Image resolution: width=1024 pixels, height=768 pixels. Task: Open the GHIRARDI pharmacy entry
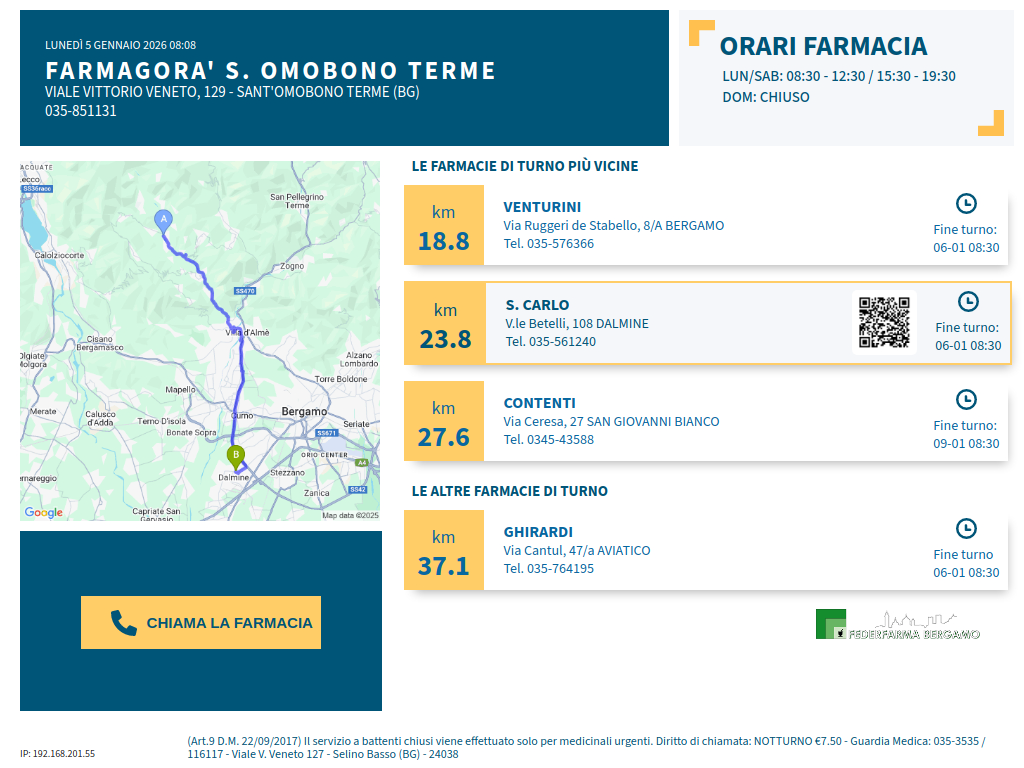[x=538, y=532]
